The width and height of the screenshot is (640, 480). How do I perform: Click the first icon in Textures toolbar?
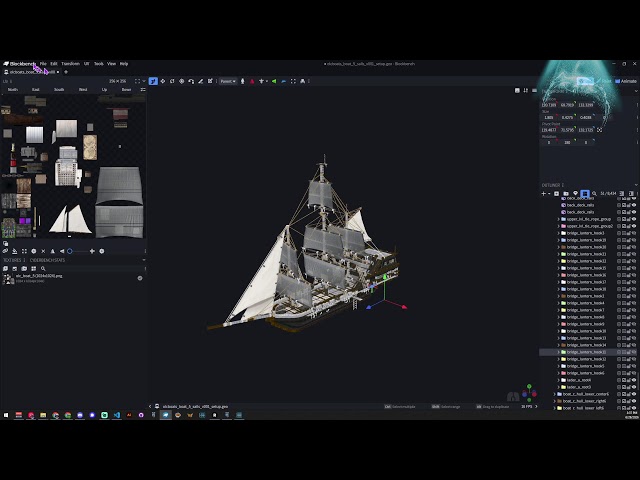point(5,269)
